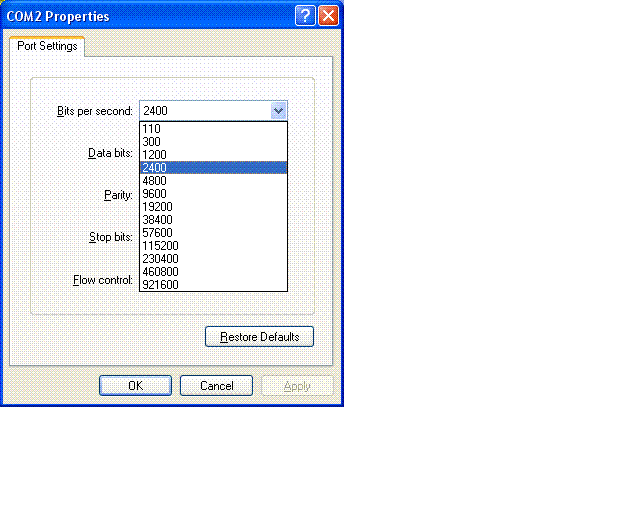Click the Help question mark icon
640x512 pixels.
pos(306,16)
